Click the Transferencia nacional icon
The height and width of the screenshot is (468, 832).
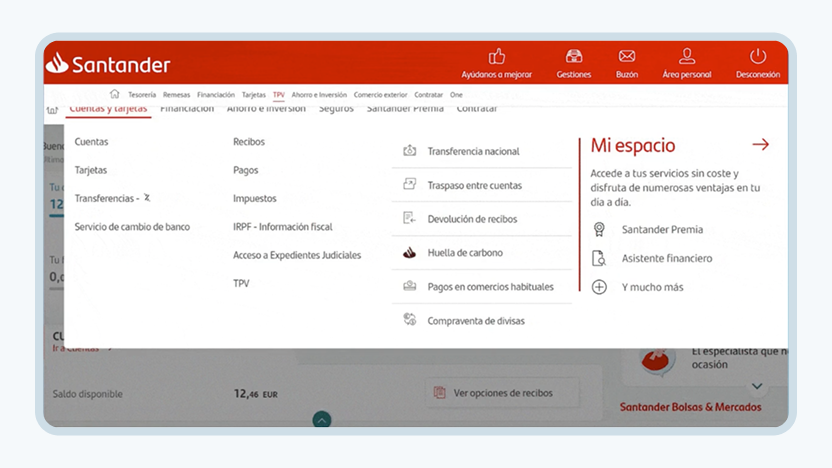point(410,151)
